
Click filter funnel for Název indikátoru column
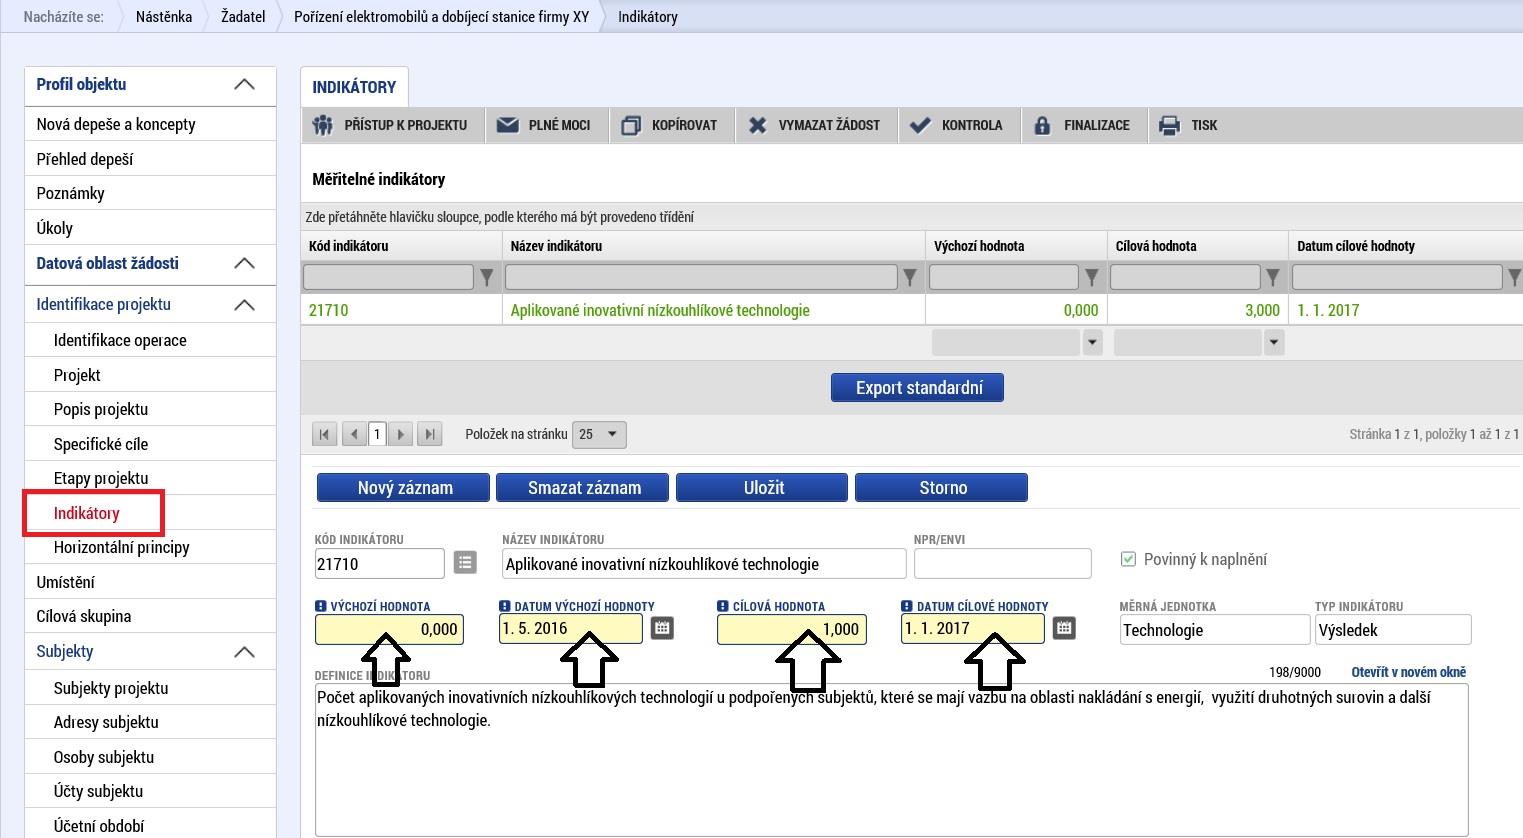point(910,277)
